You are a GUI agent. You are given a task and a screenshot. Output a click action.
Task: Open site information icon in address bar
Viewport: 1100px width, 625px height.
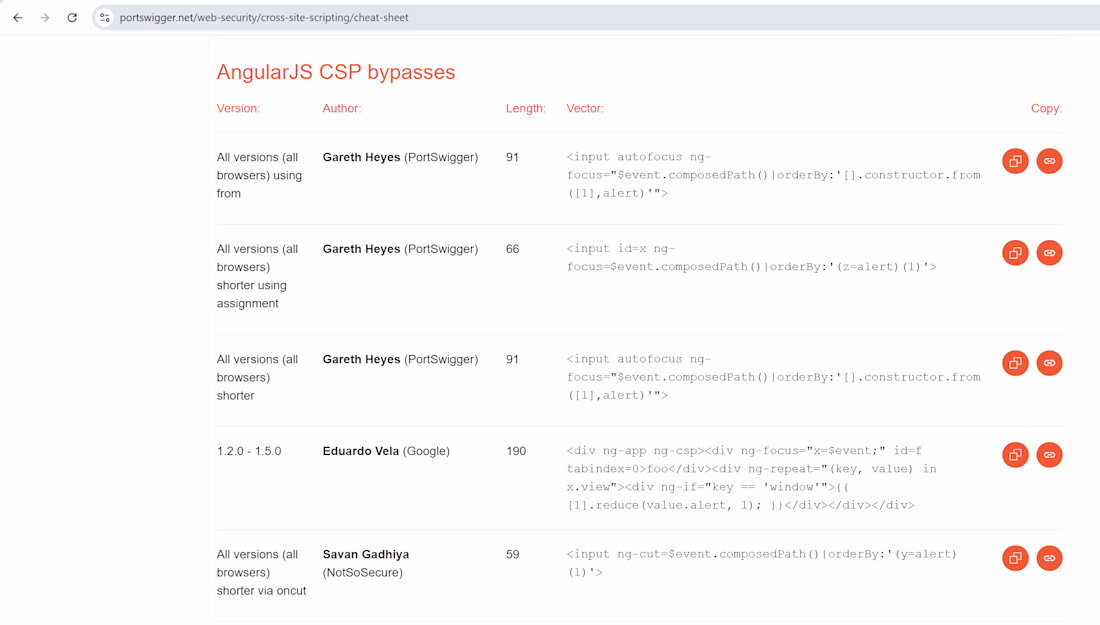point(105,18)
